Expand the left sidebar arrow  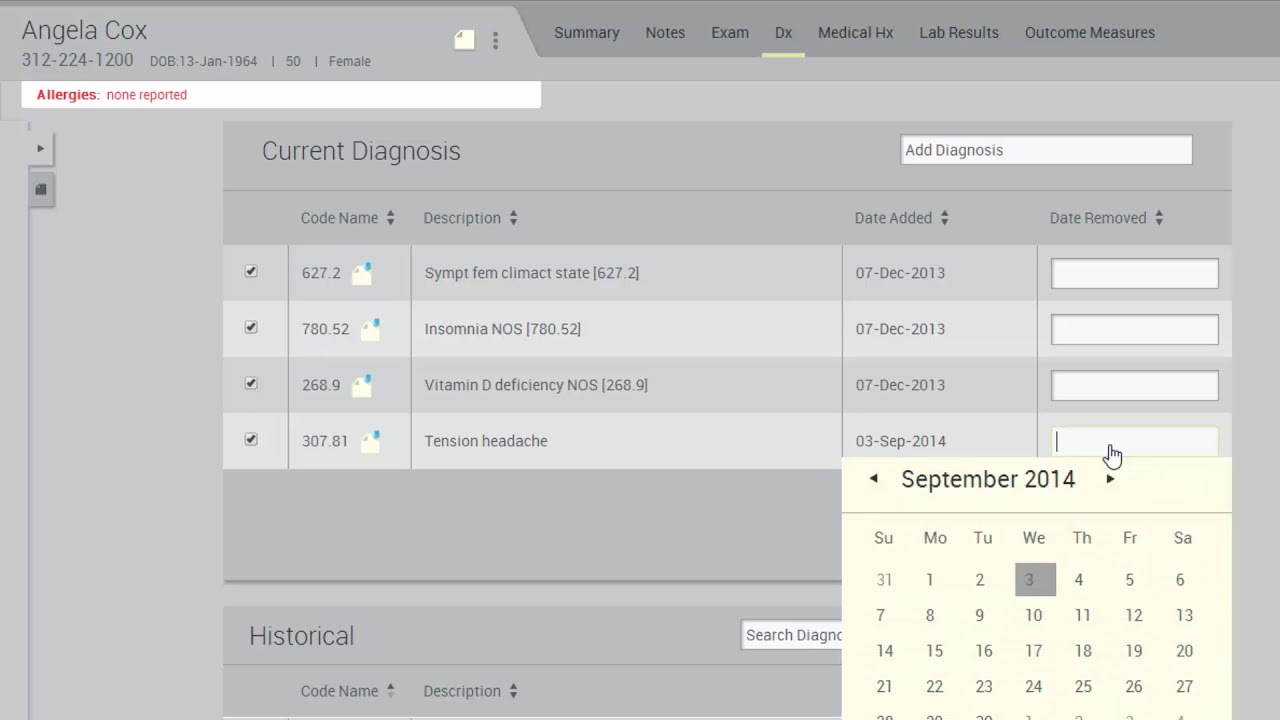click(x=41, y=148)
